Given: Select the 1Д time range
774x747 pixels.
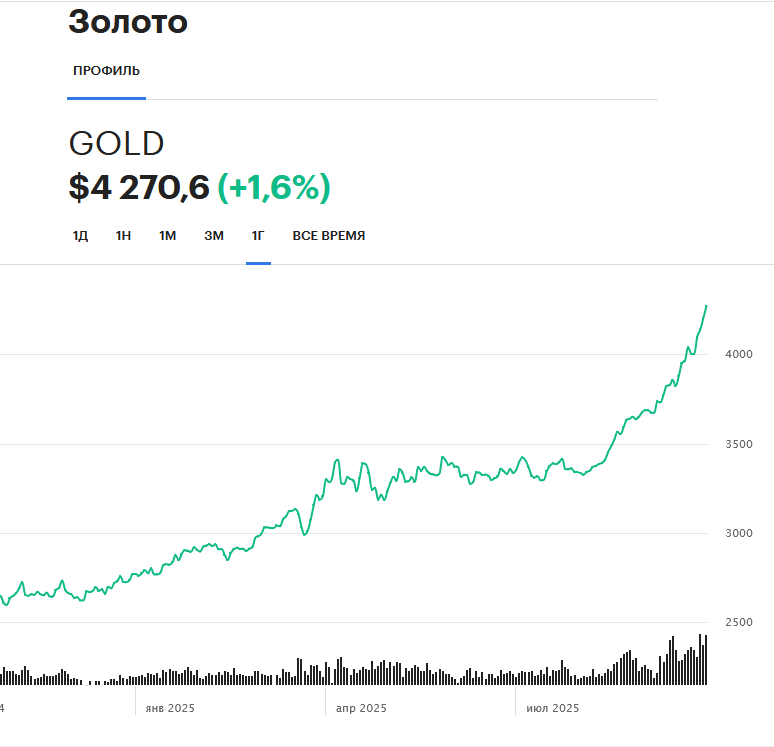Looking at the screenshot, I should tap(80, 236).
